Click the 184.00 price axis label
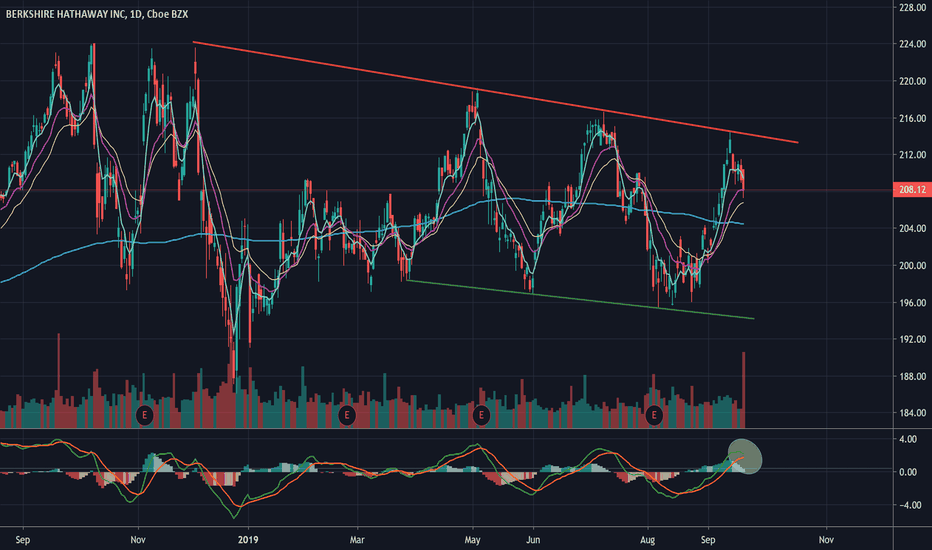Image resolution: width=932 pixels, height=550 pixels. (x=912, y=413)
